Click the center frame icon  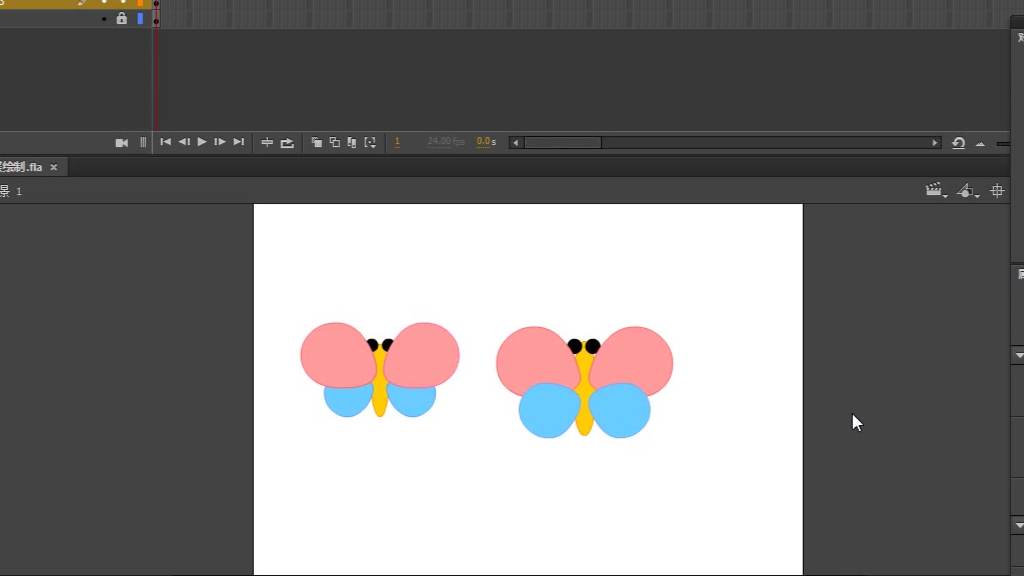[x=267, y=143]
